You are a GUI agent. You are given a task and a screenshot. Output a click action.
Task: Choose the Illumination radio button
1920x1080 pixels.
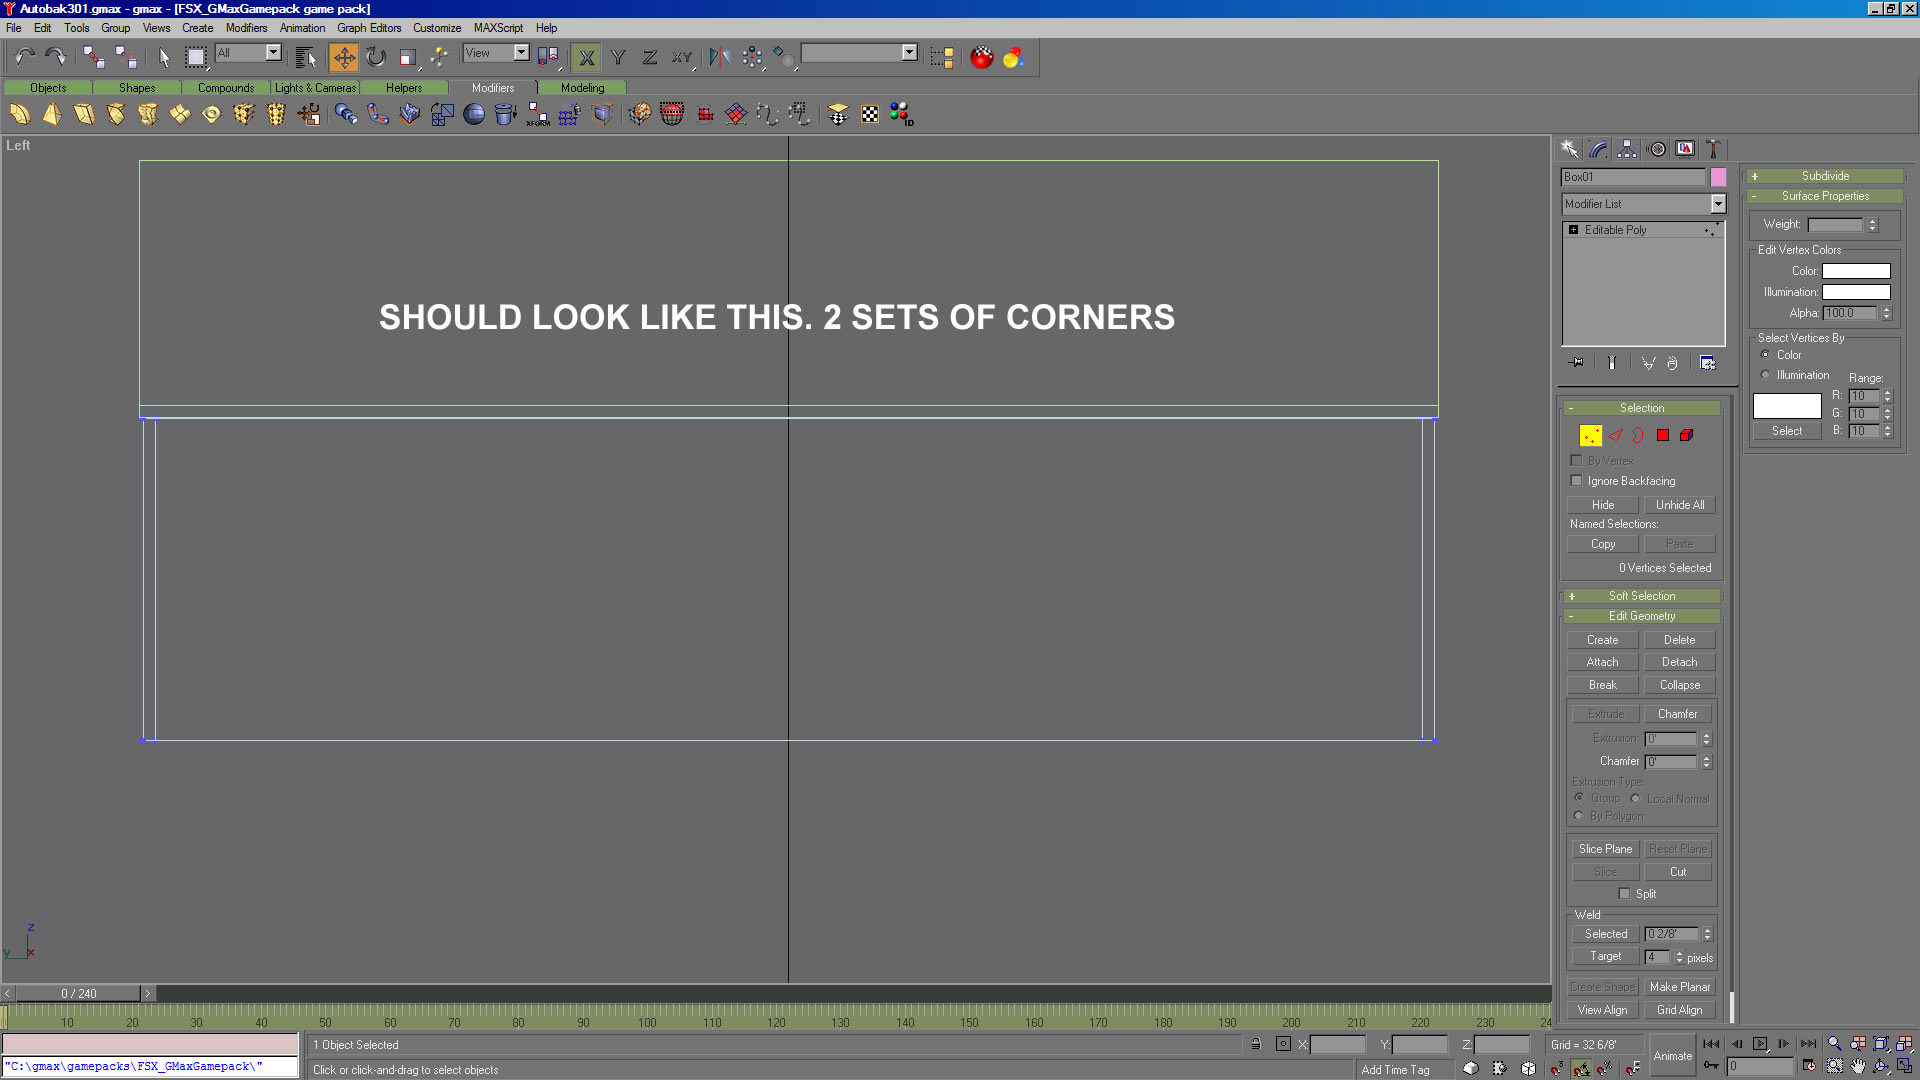tap(1766, 375)
